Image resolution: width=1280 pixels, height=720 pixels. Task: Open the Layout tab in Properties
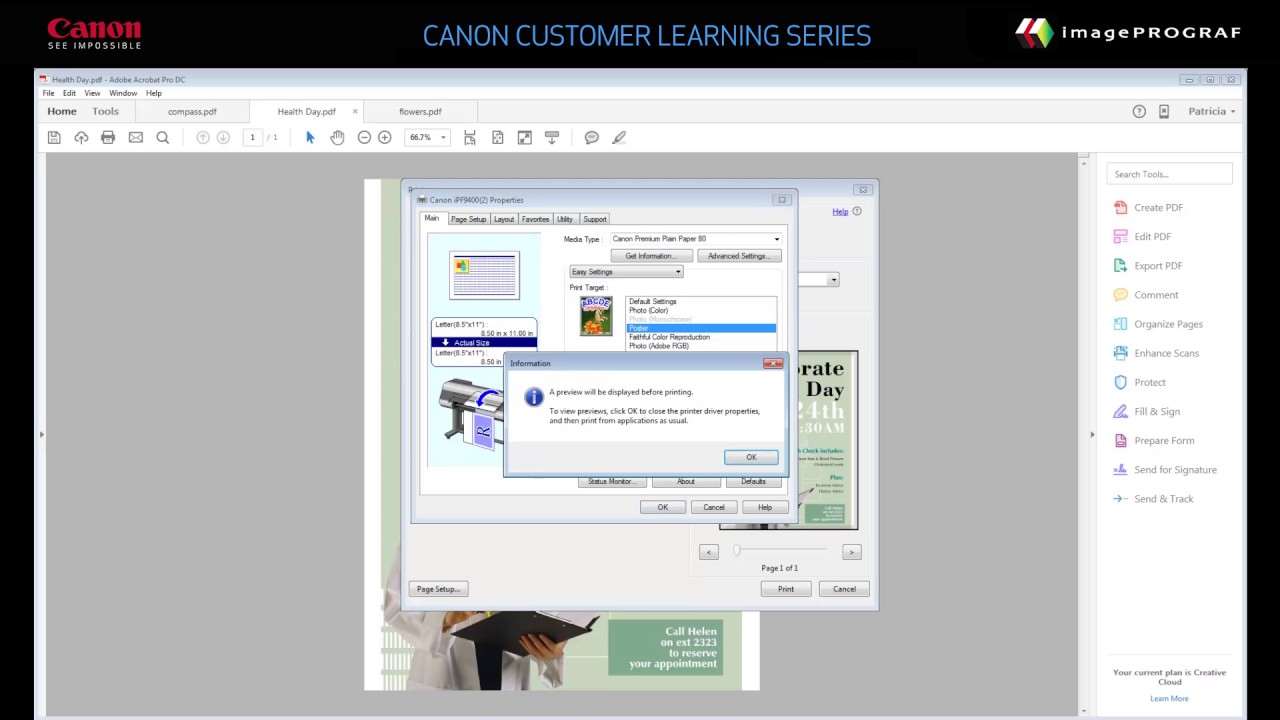504,219
